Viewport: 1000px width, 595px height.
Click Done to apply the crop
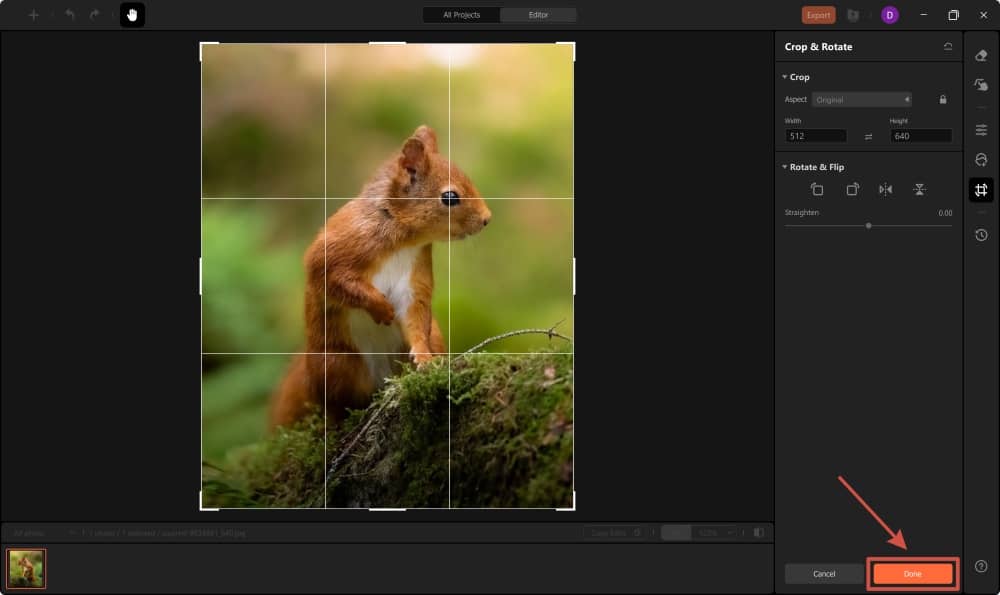(x=914, y=573)
